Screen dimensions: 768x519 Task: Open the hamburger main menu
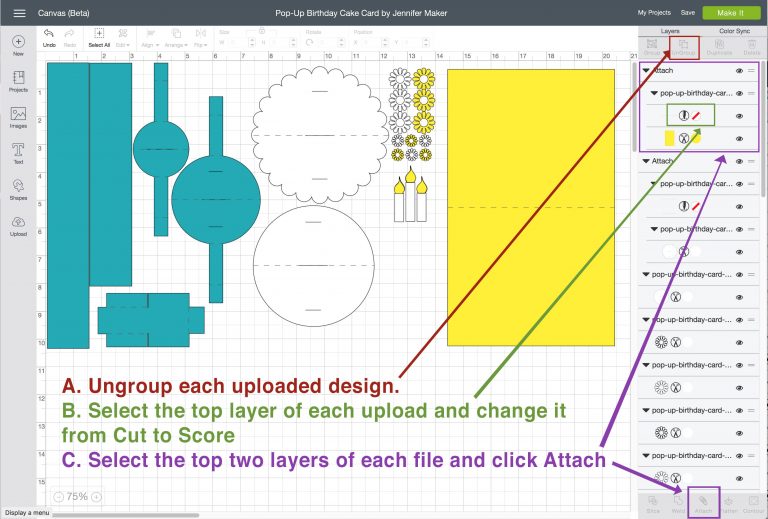19,13
